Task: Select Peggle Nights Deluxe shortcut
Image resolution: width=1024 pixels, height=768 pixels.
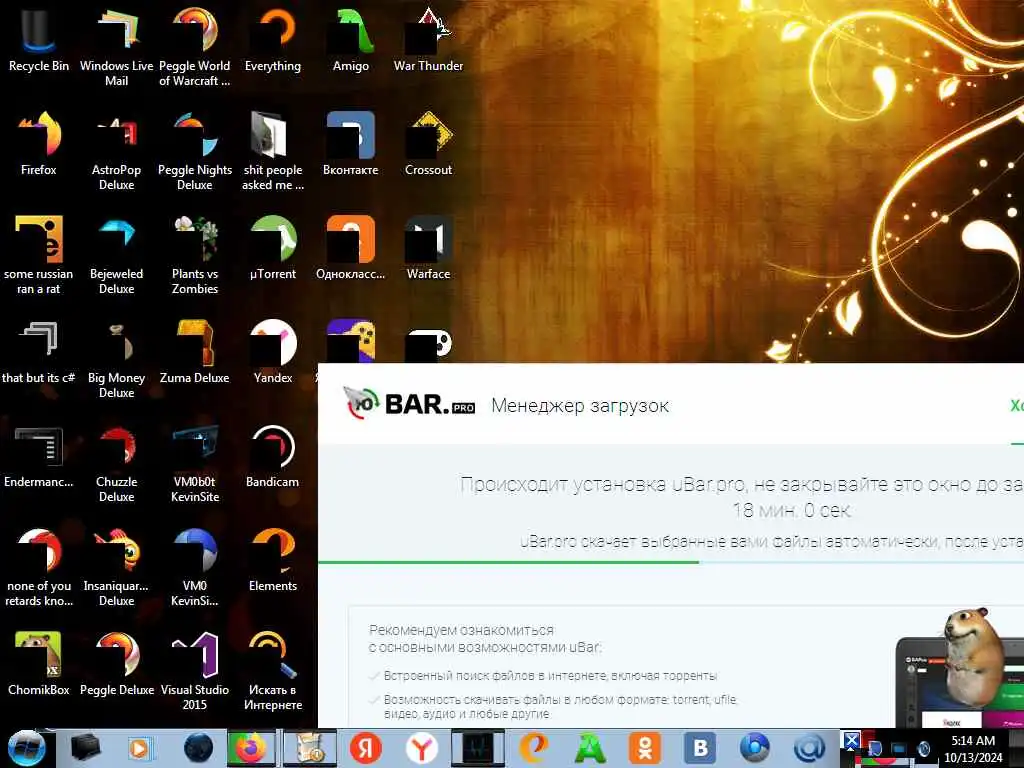Action: pyautogui.click(x=195, y=150)
